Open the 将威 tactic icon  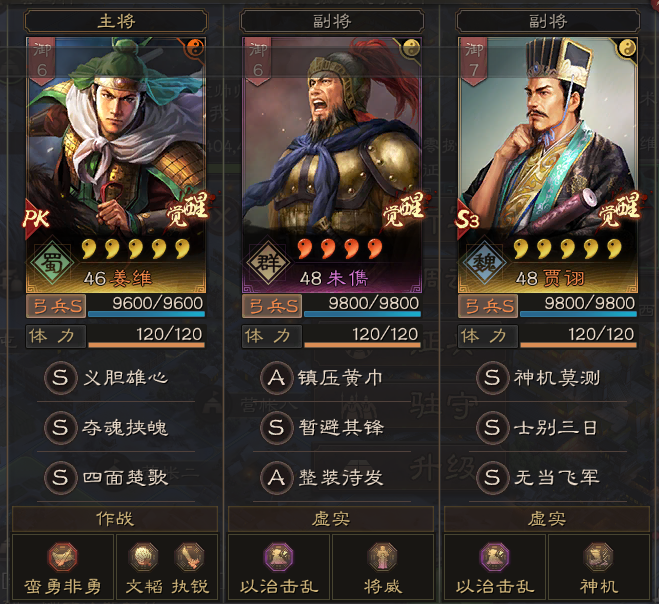(382, 557)
